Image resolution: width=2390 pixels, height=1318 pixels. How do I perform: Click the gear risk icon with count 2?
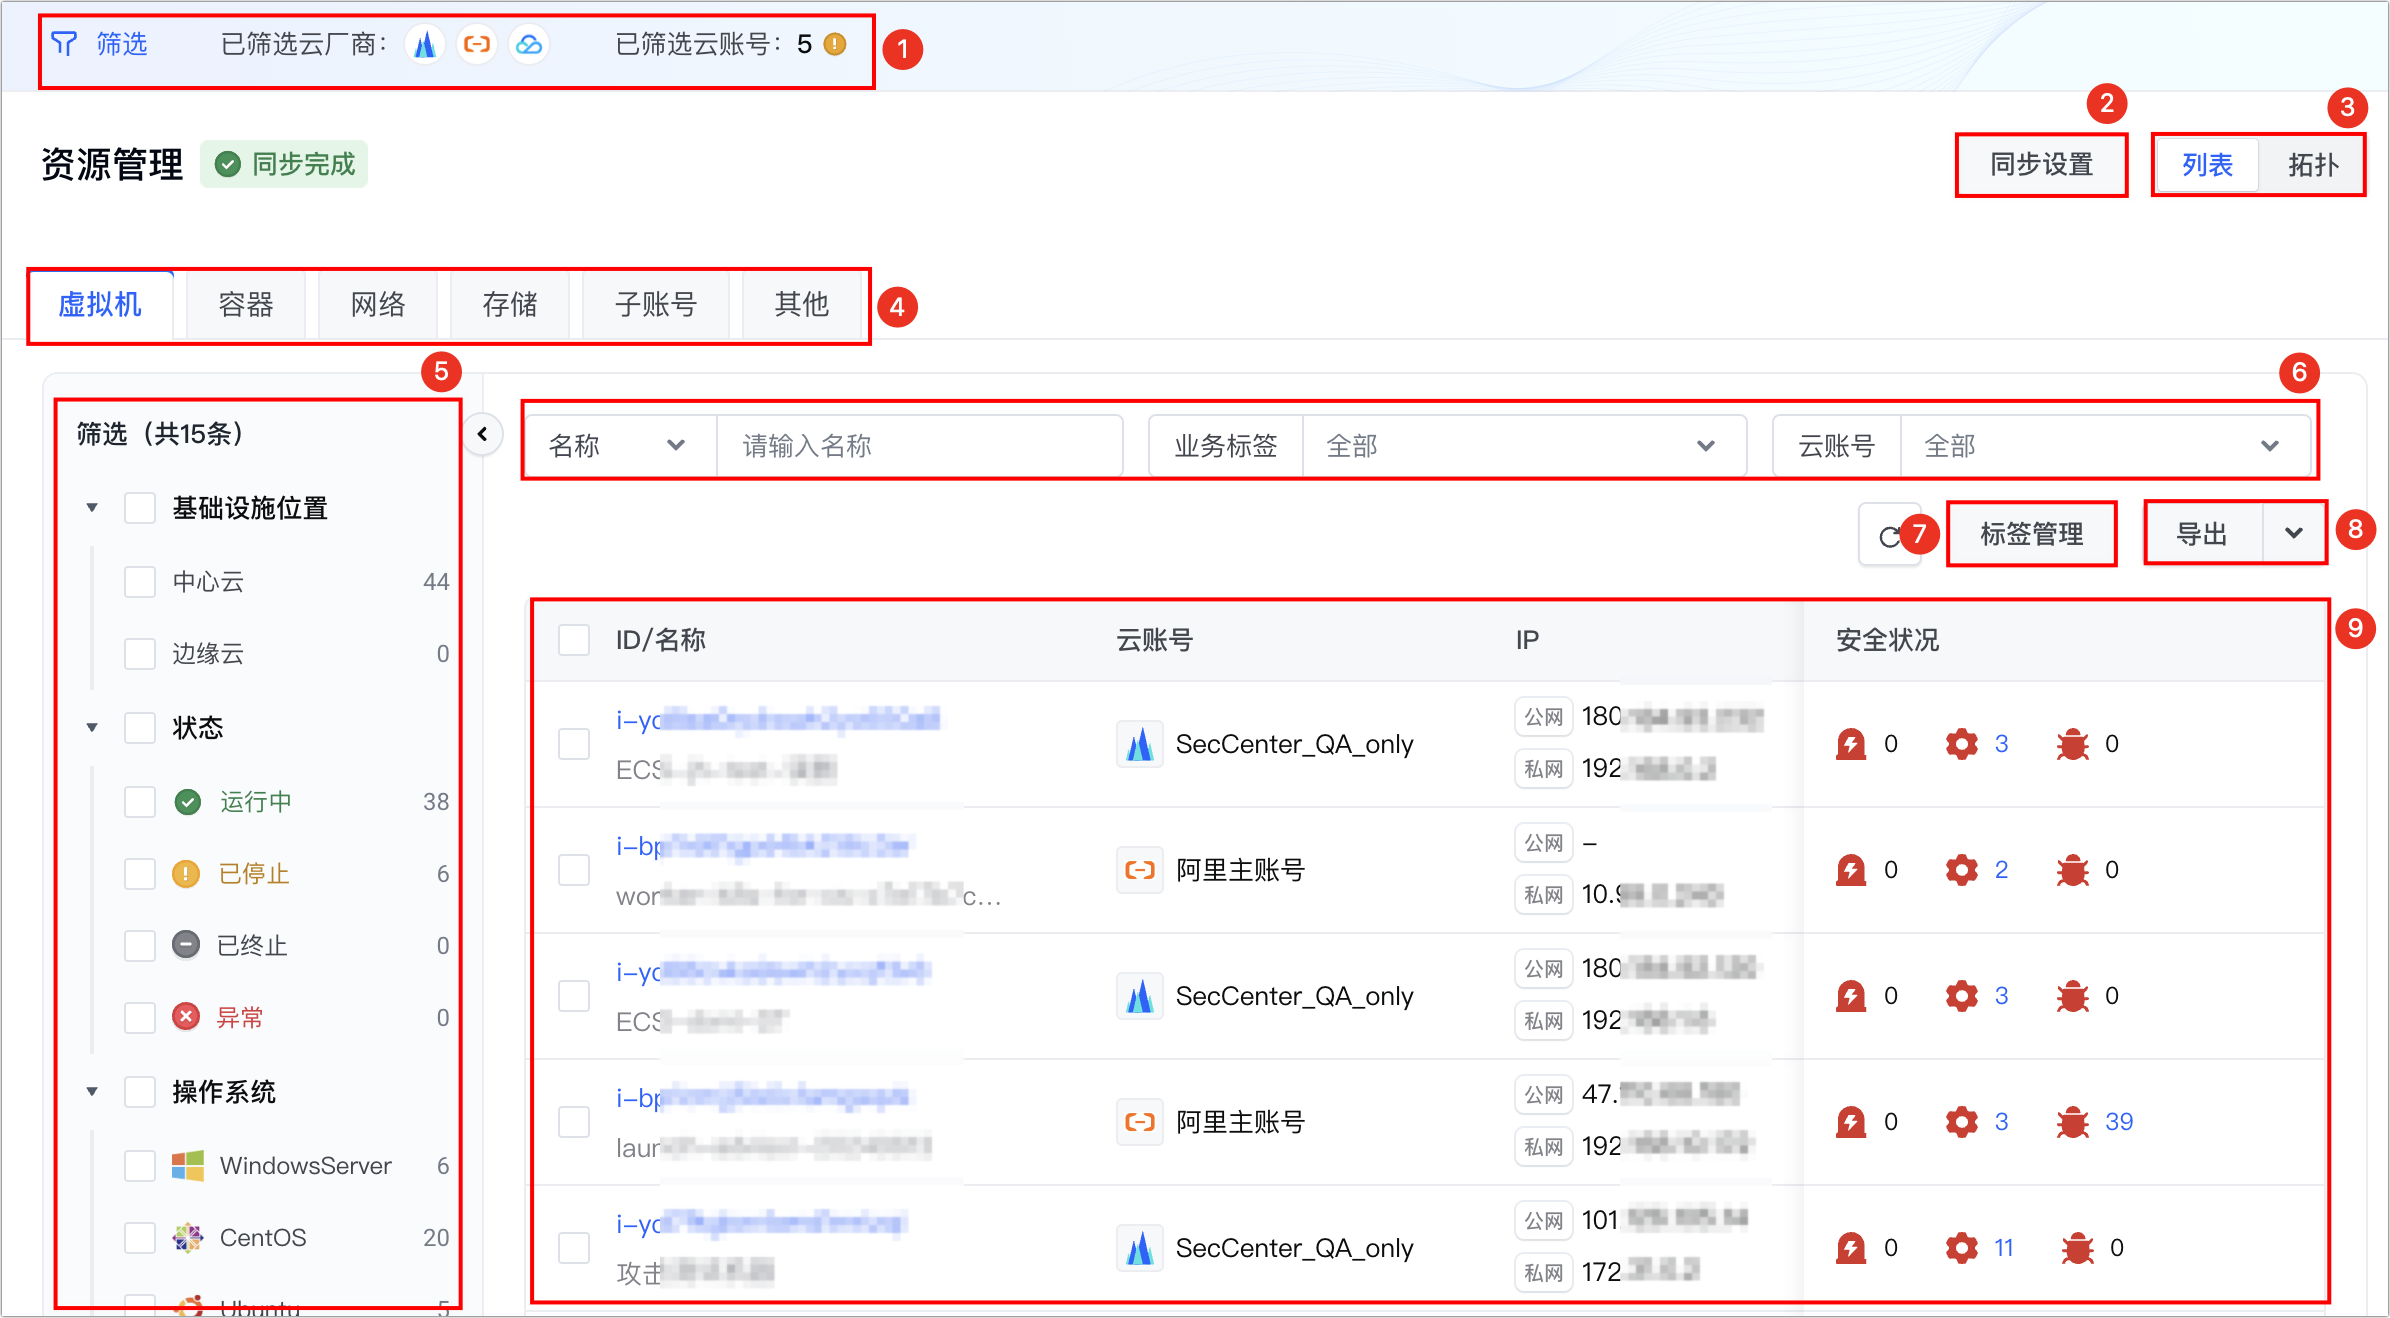click(1962, 870)
